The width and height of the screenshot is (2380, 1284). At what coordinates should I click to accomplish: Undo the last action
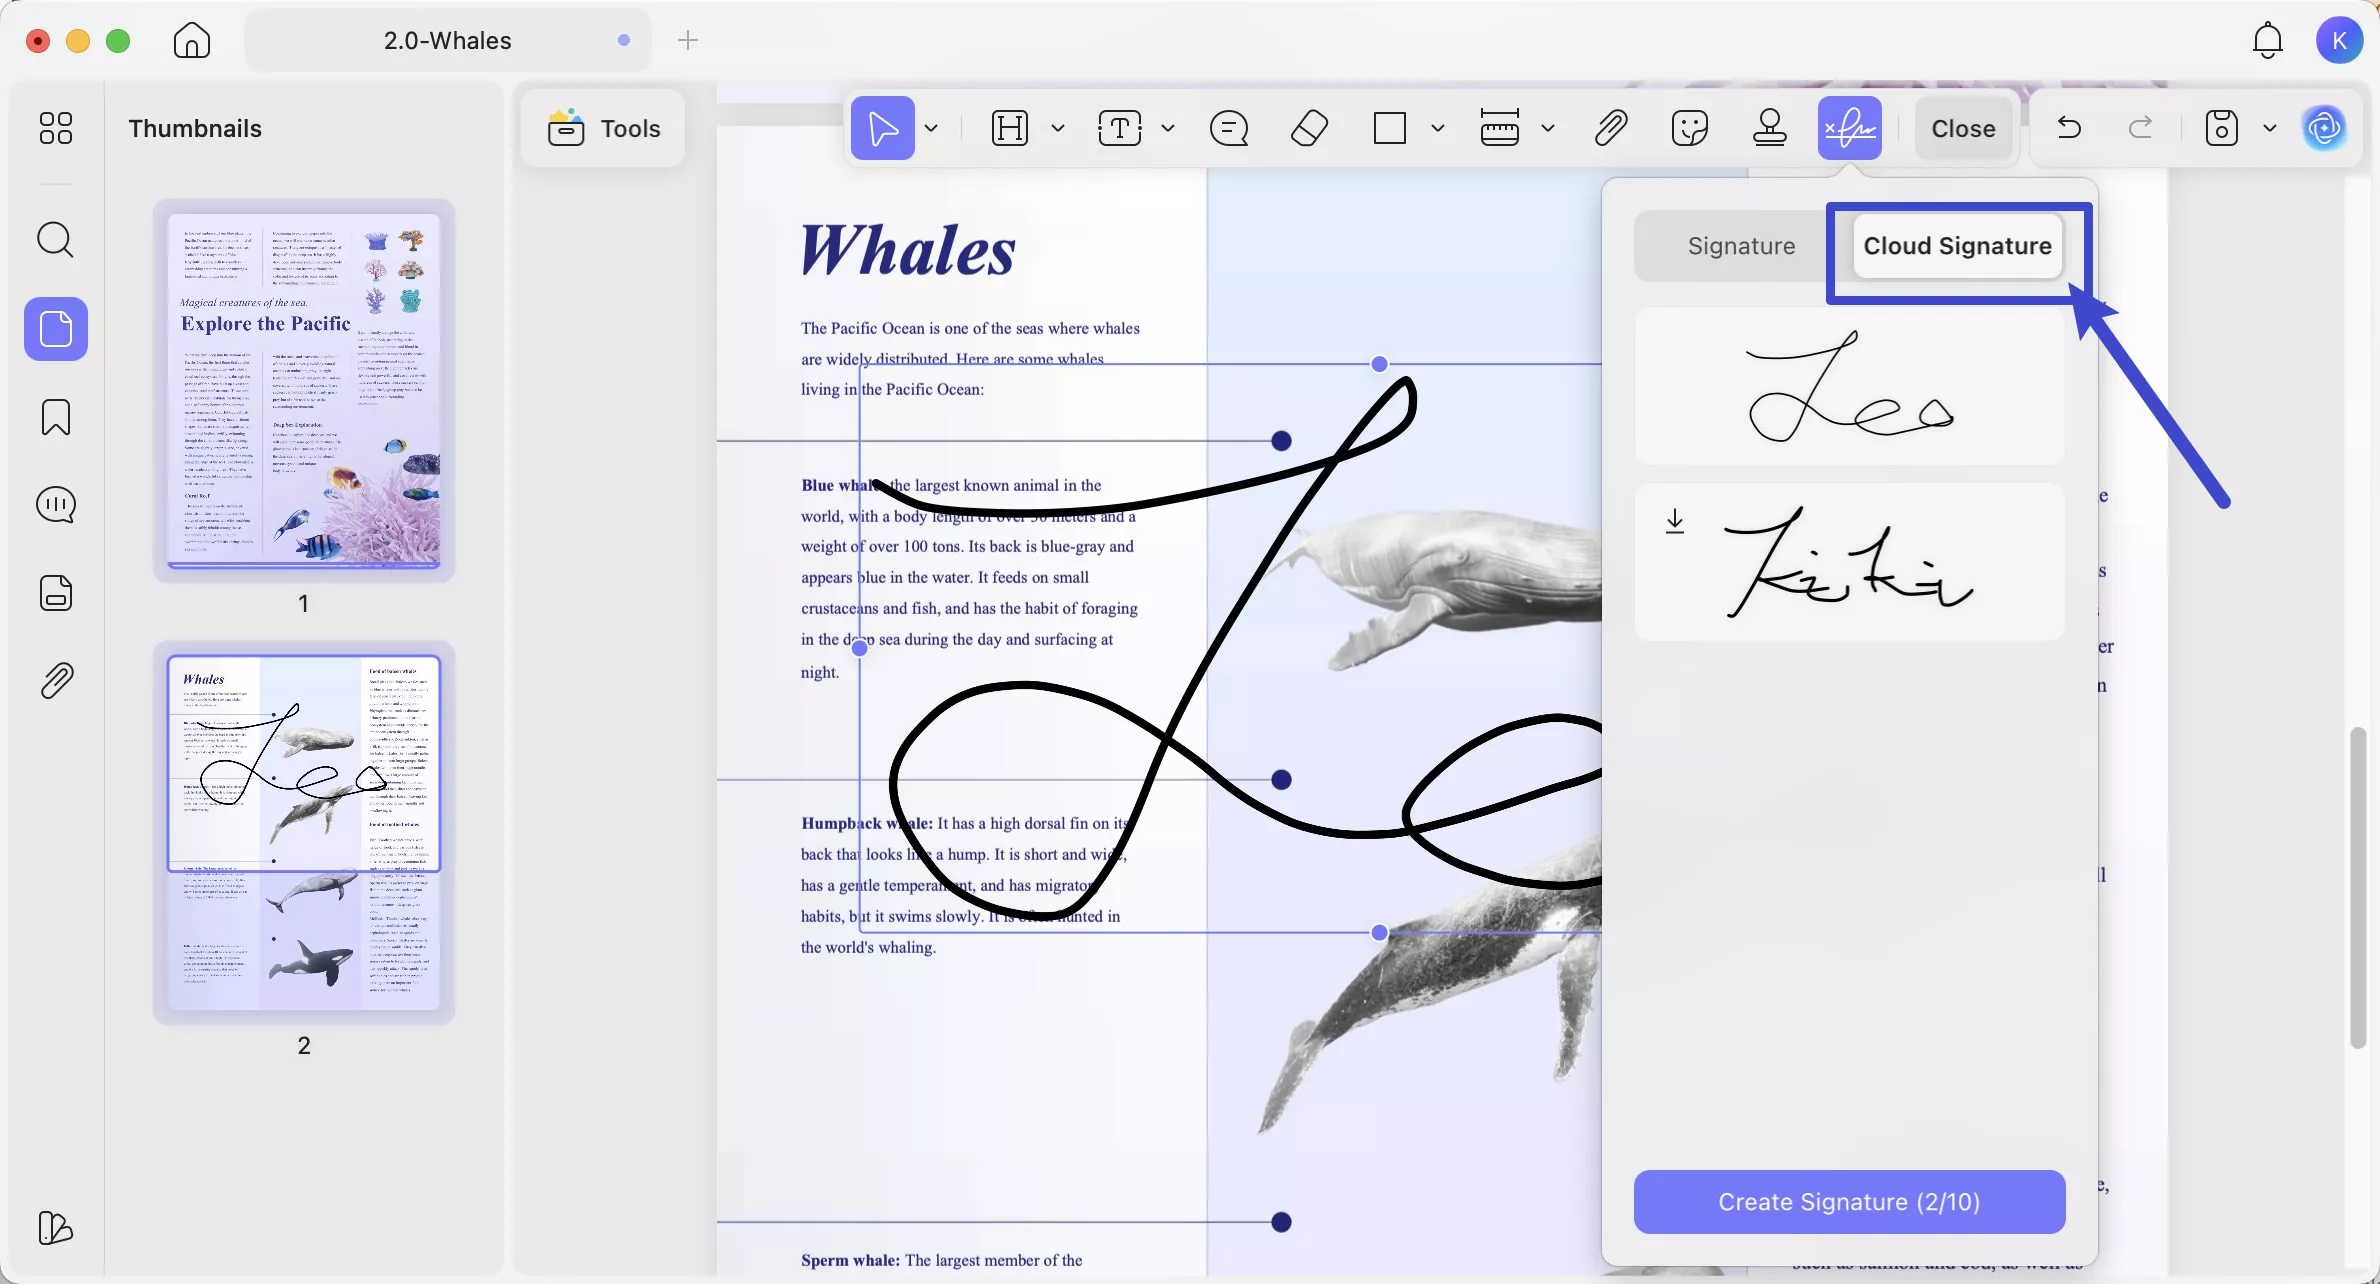(2069, 128)
